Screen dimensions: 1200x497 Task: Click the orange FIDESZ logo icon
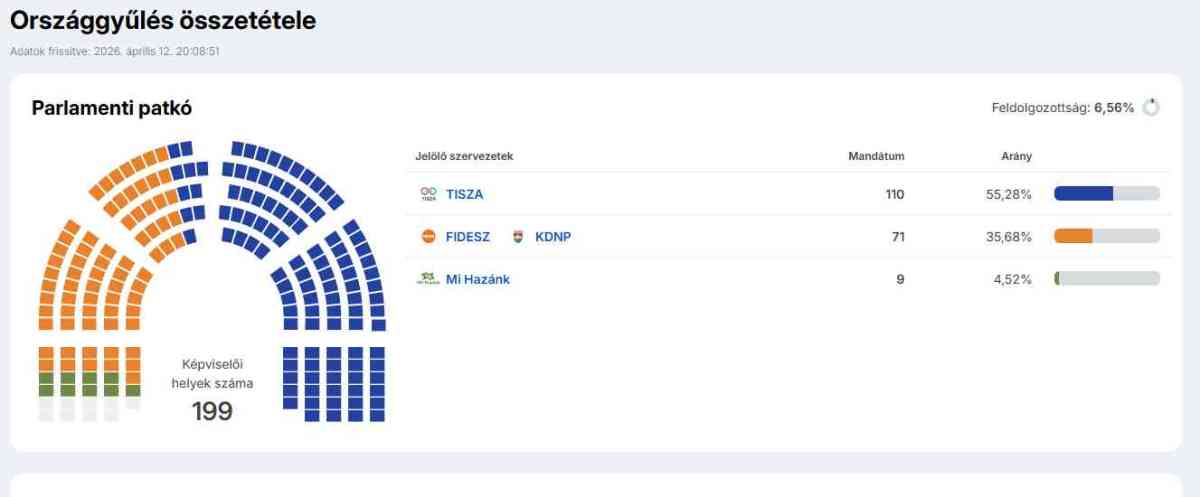click(428, 237)
